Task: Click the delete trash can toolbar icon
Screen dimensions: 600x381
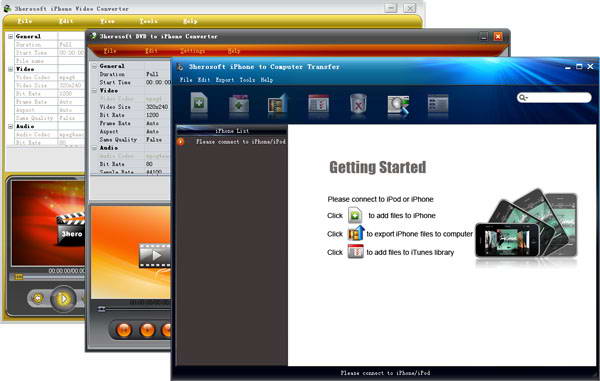Action: (359, 103)
